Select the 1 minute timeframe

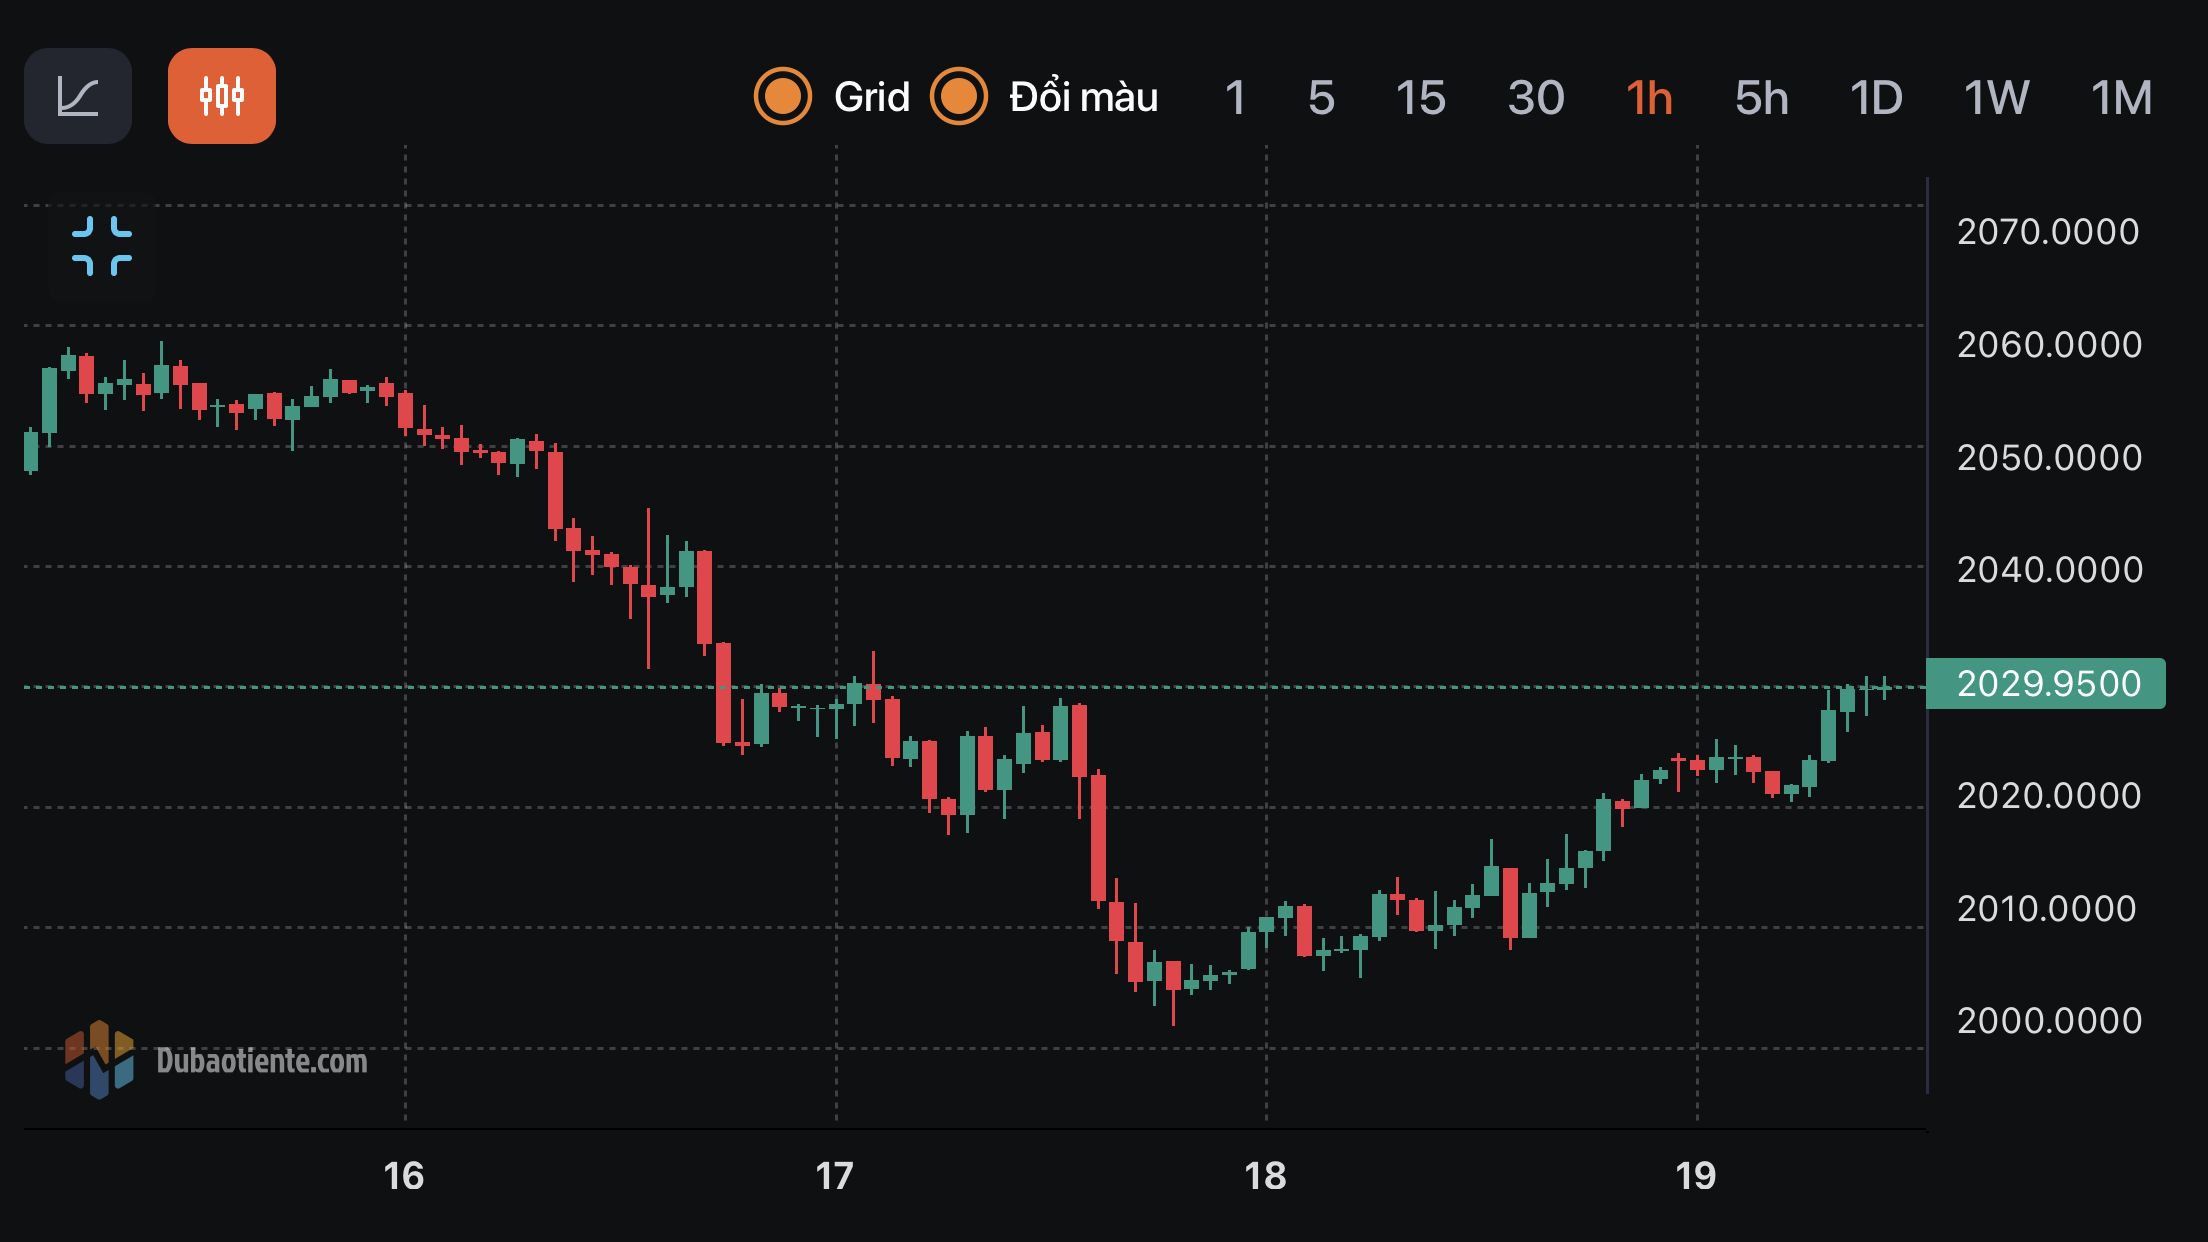coord(1235,98)
